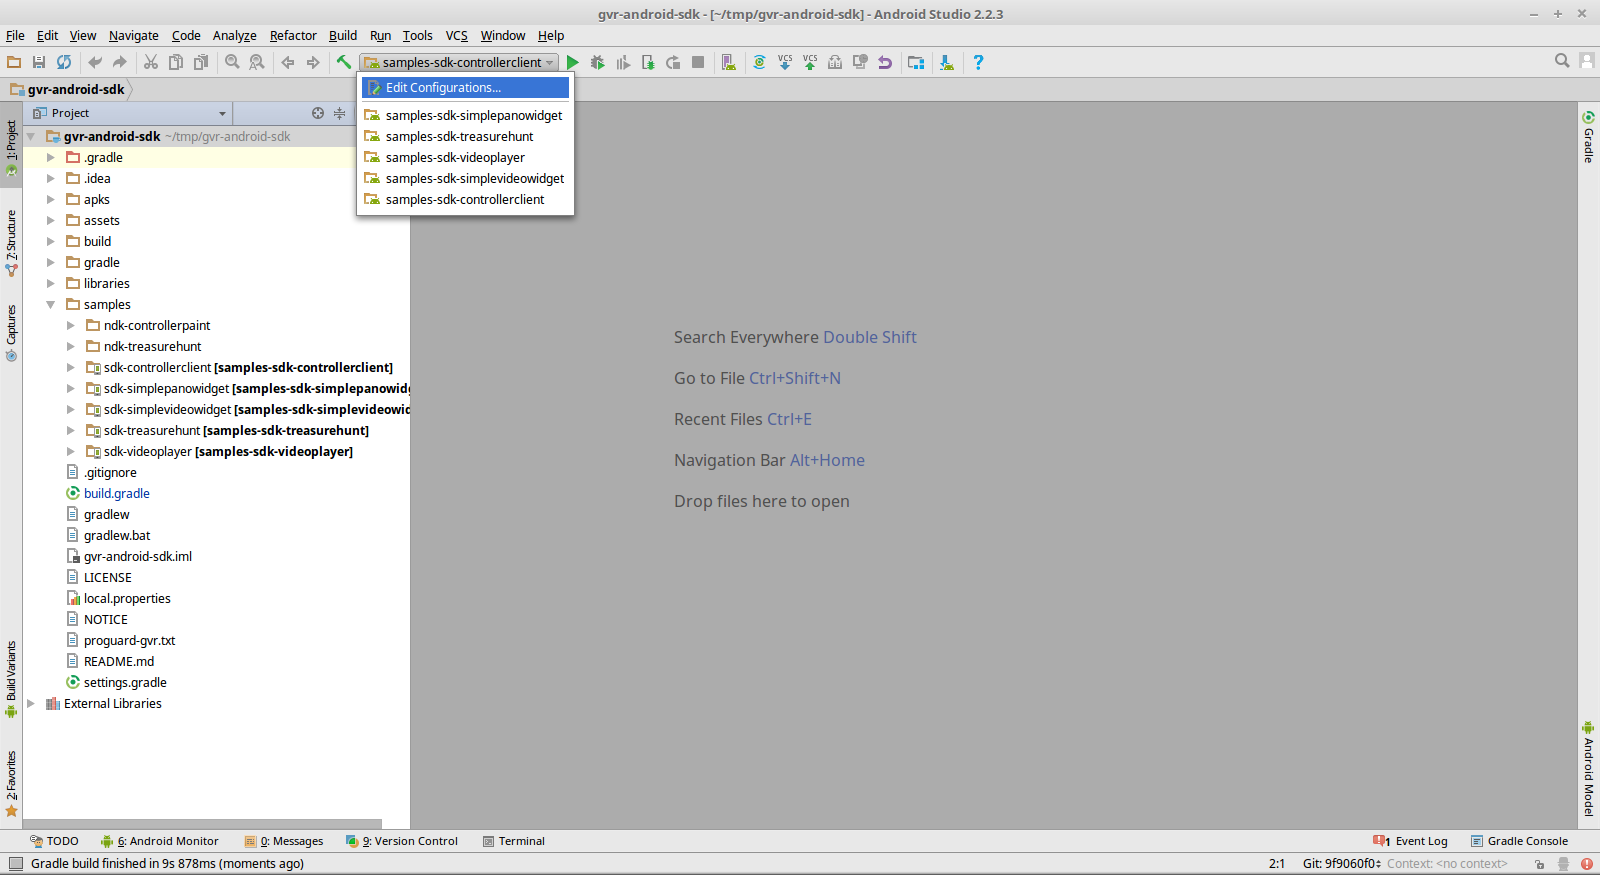Run the app with the green play icon
This screenshot has height=875, width=1600.
pyautogui.click(x=573, y=62)
